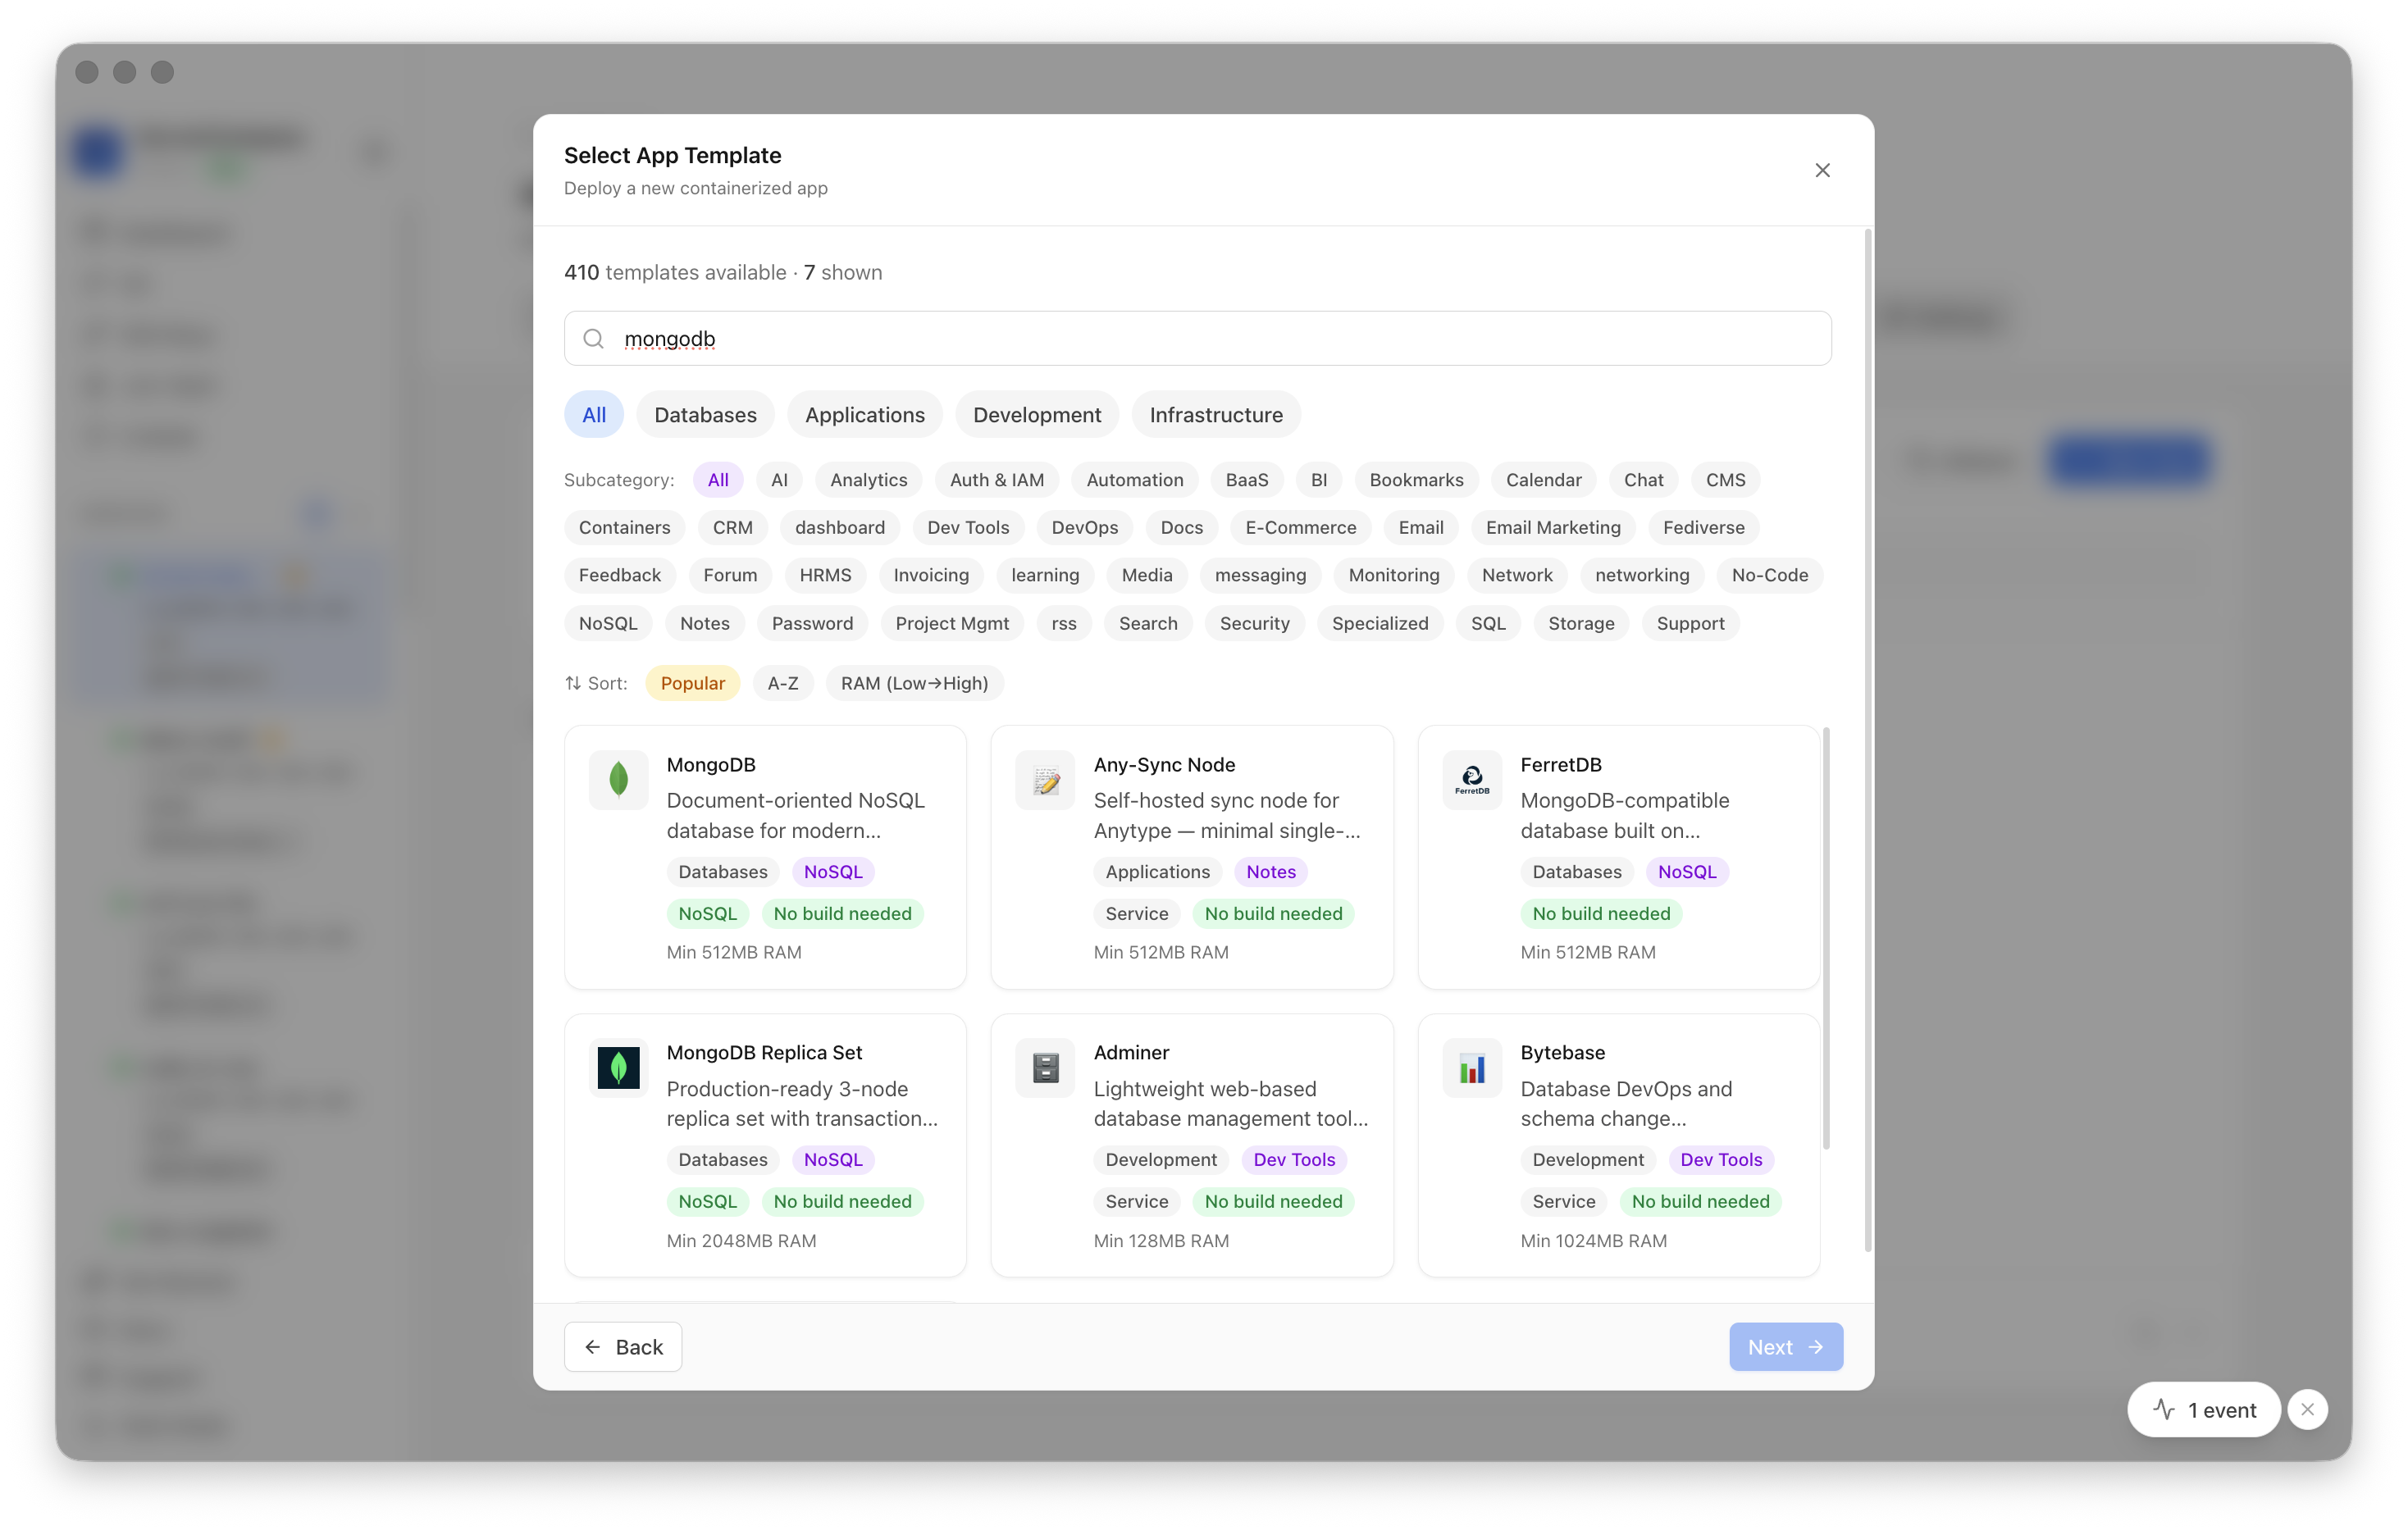Click the sort arrows icon

tap(573, 683)
